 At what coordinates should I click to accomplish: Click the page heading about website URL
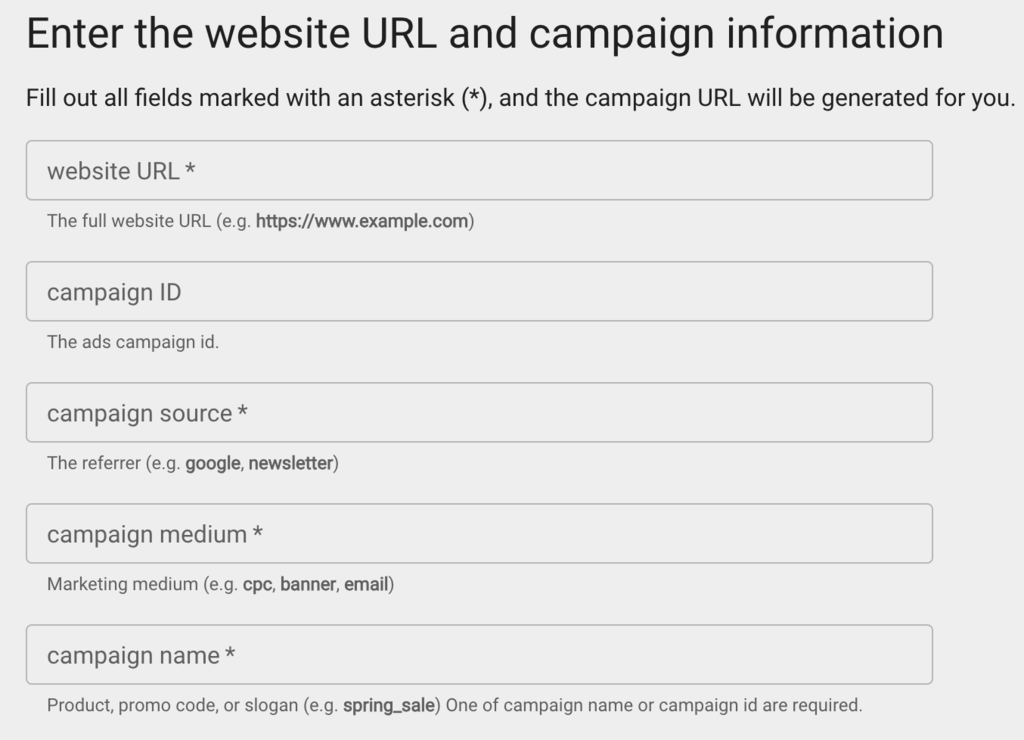[x=484, y=34]
